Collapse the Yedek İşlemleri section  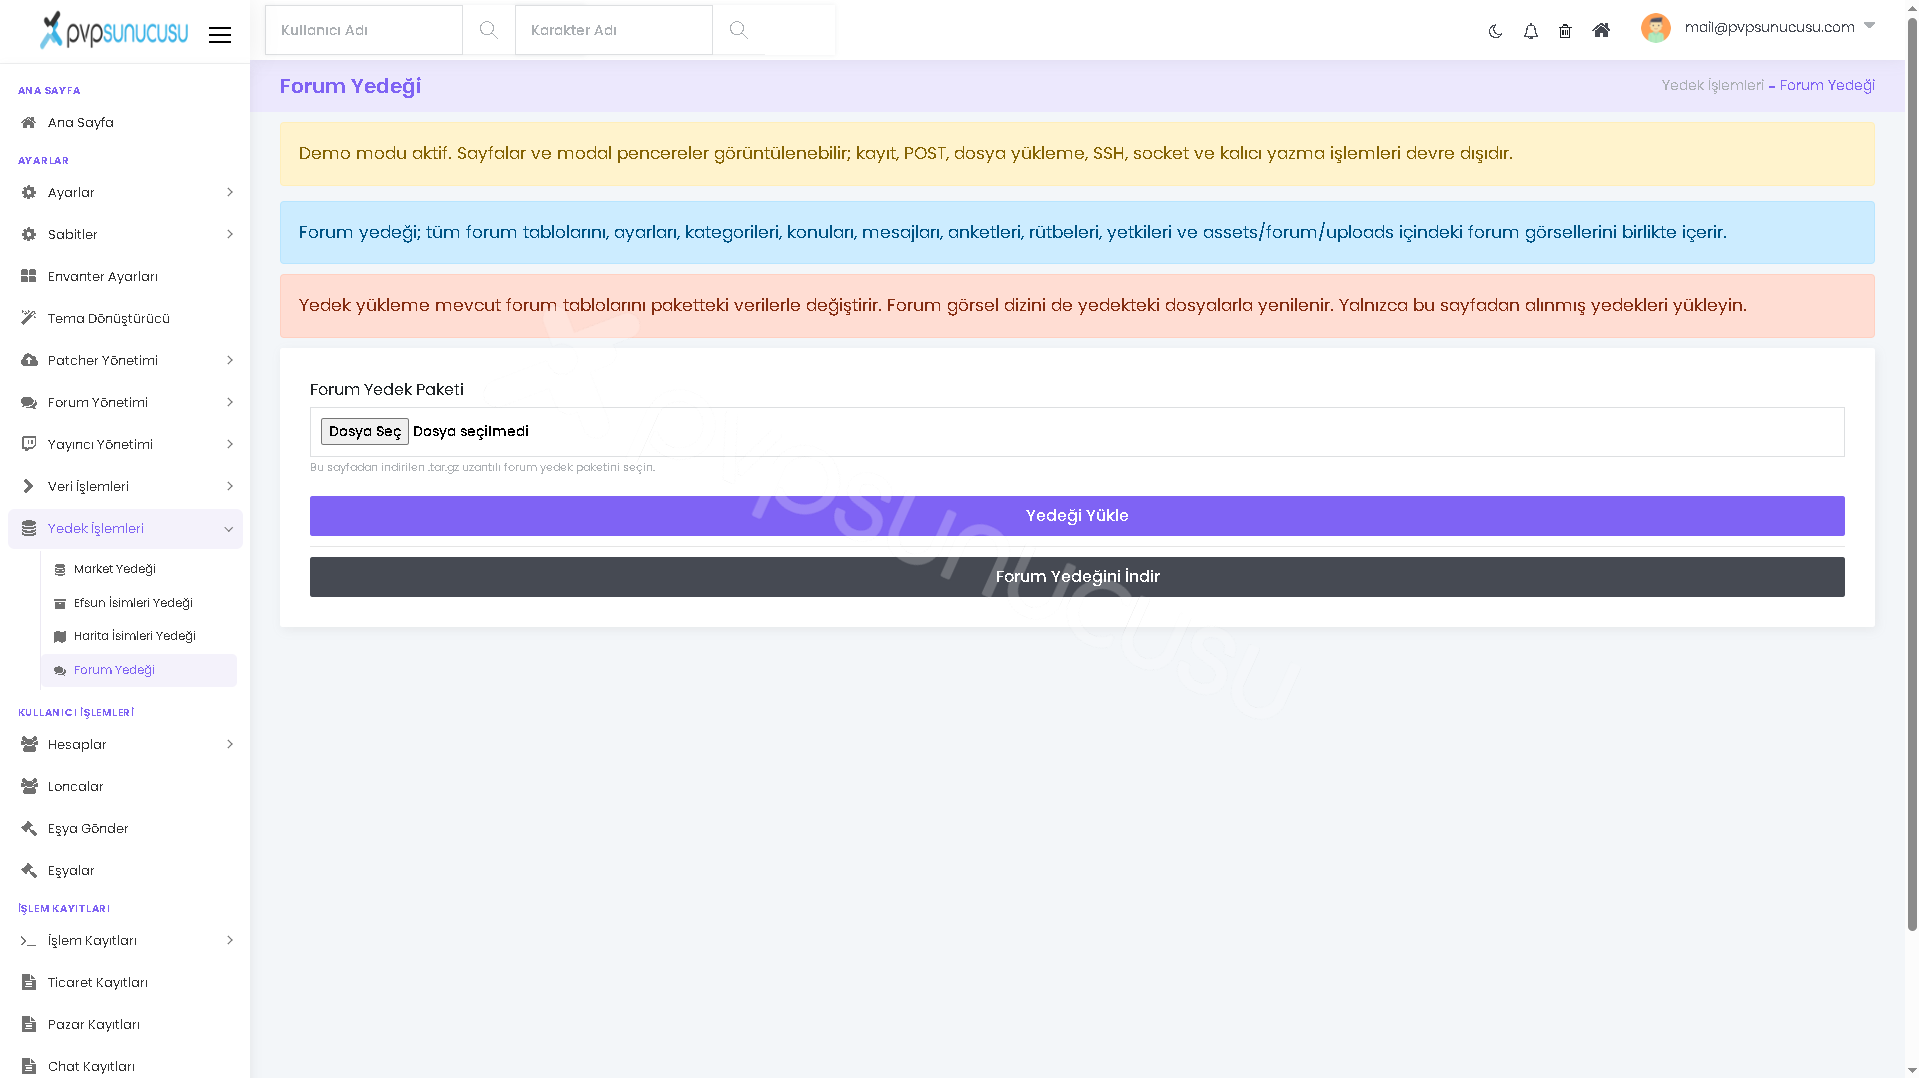point(125,529)
